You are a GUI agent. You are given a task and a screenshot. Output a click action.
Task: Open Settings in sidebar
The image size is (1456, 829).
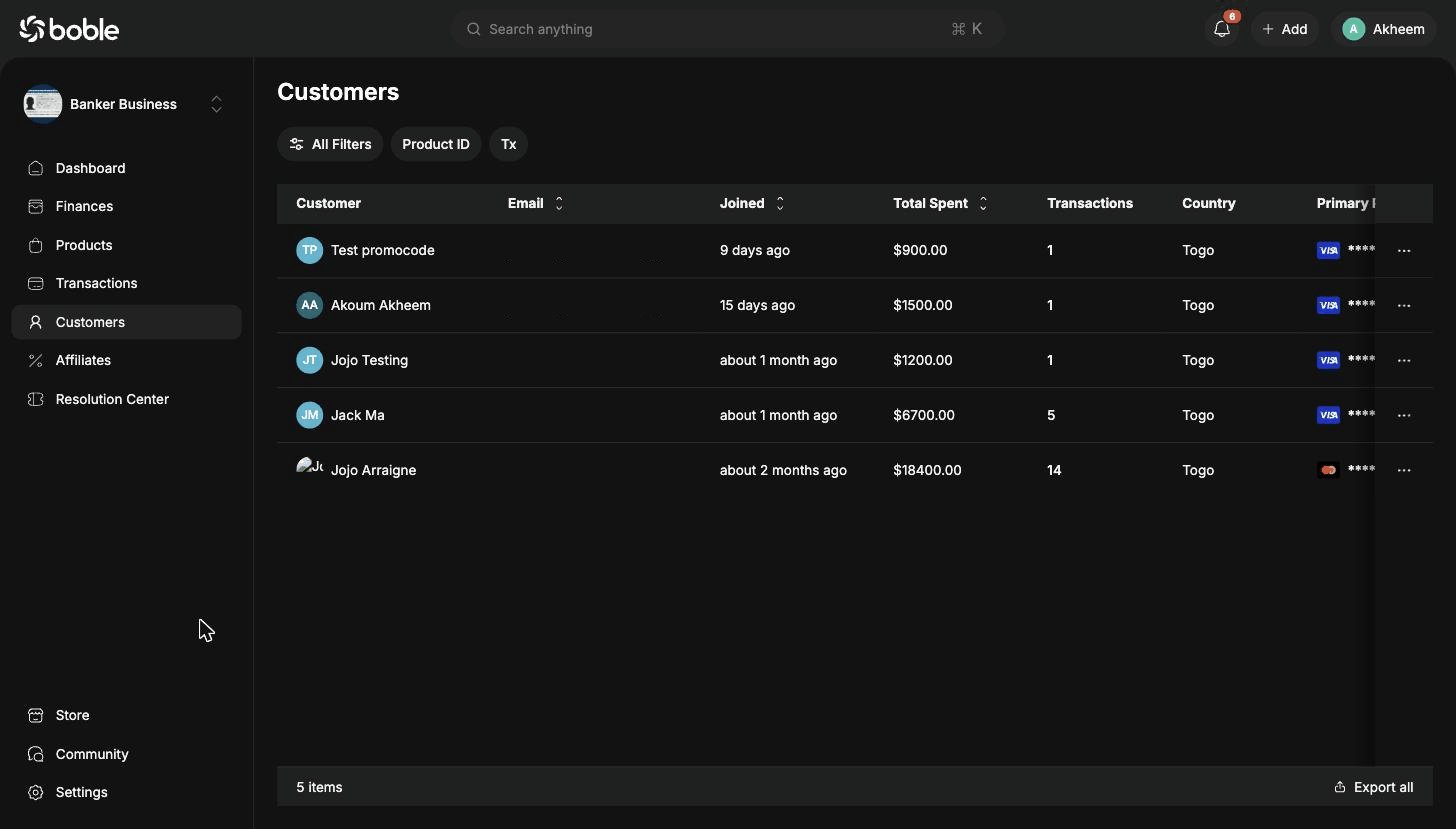(x=126, y=792)
